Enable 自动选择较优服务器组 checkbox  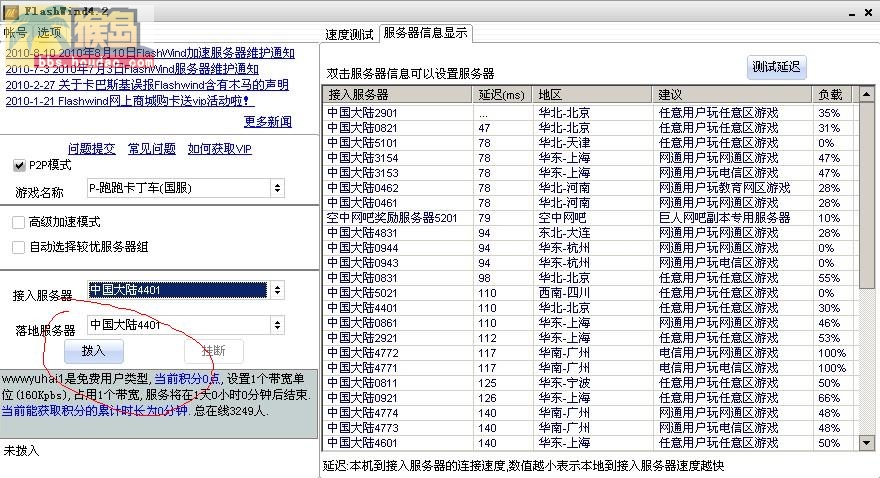point(19,247)
